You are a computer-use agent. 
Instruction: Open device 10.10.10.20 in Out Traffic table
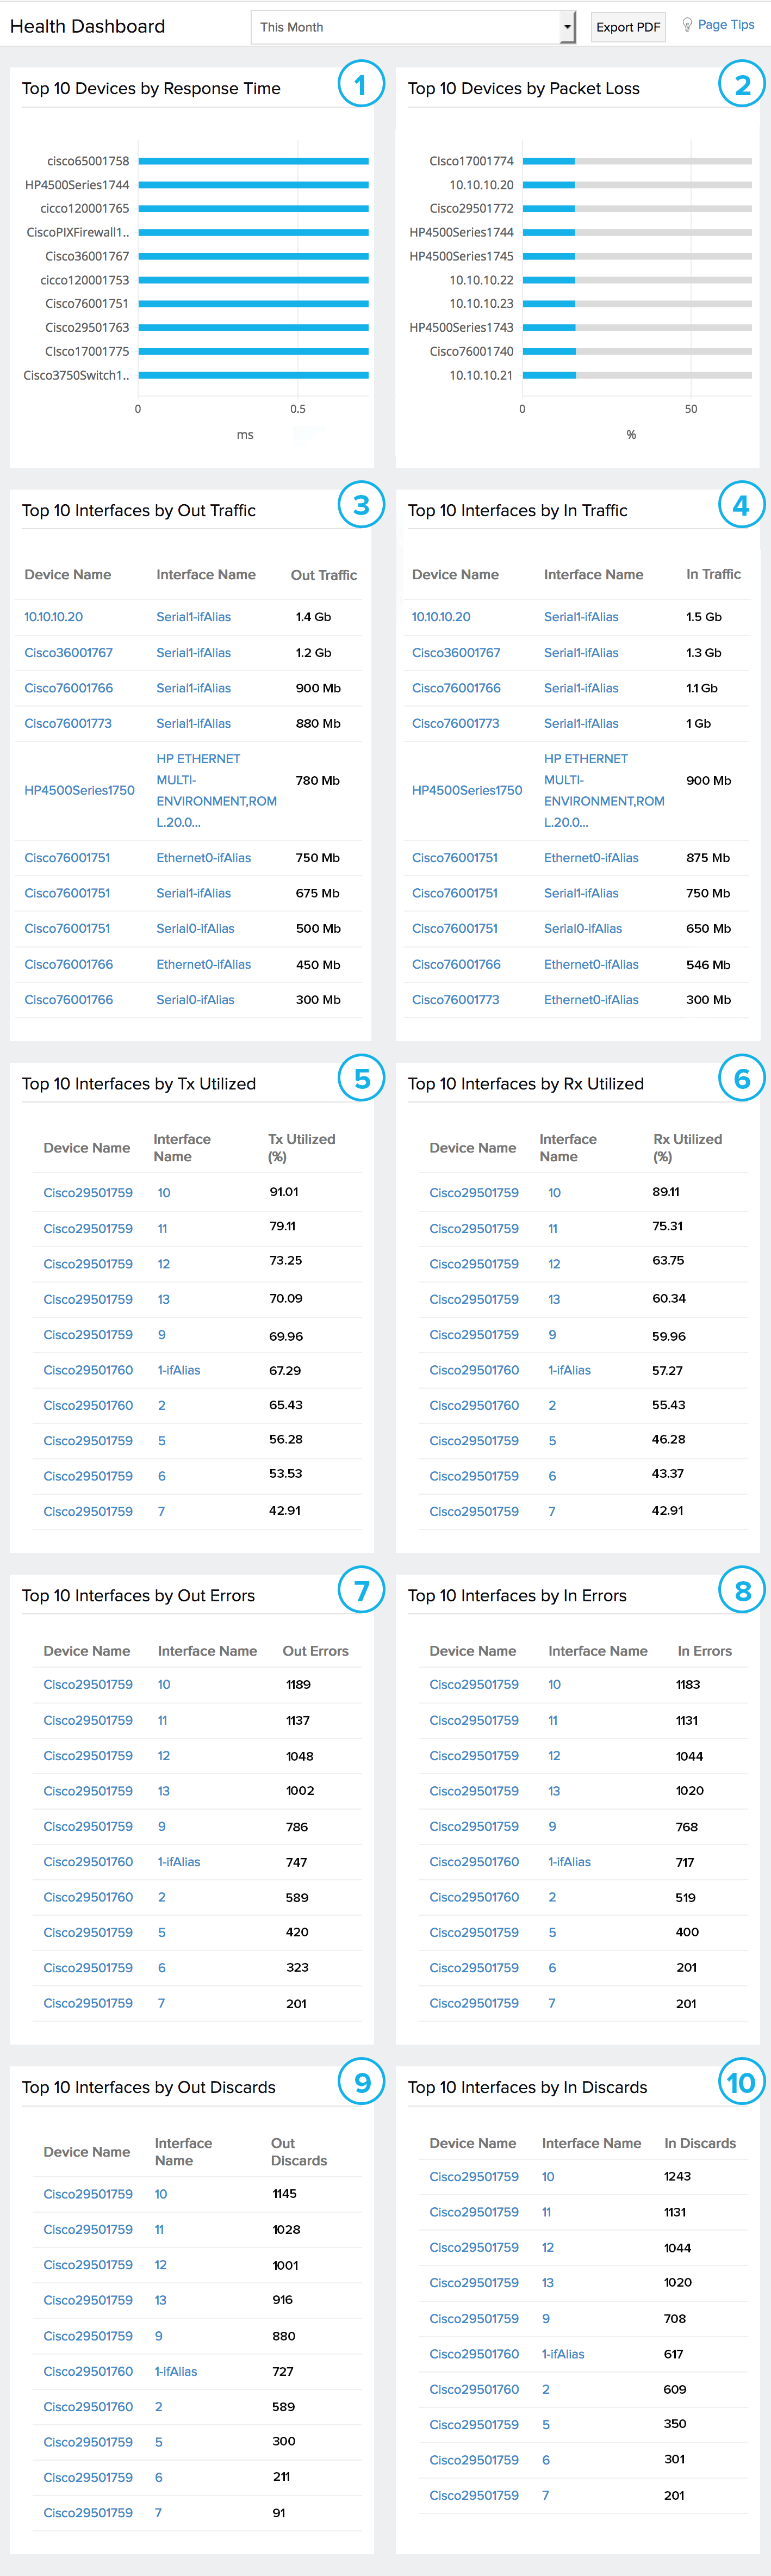click(x=54, y=617)
